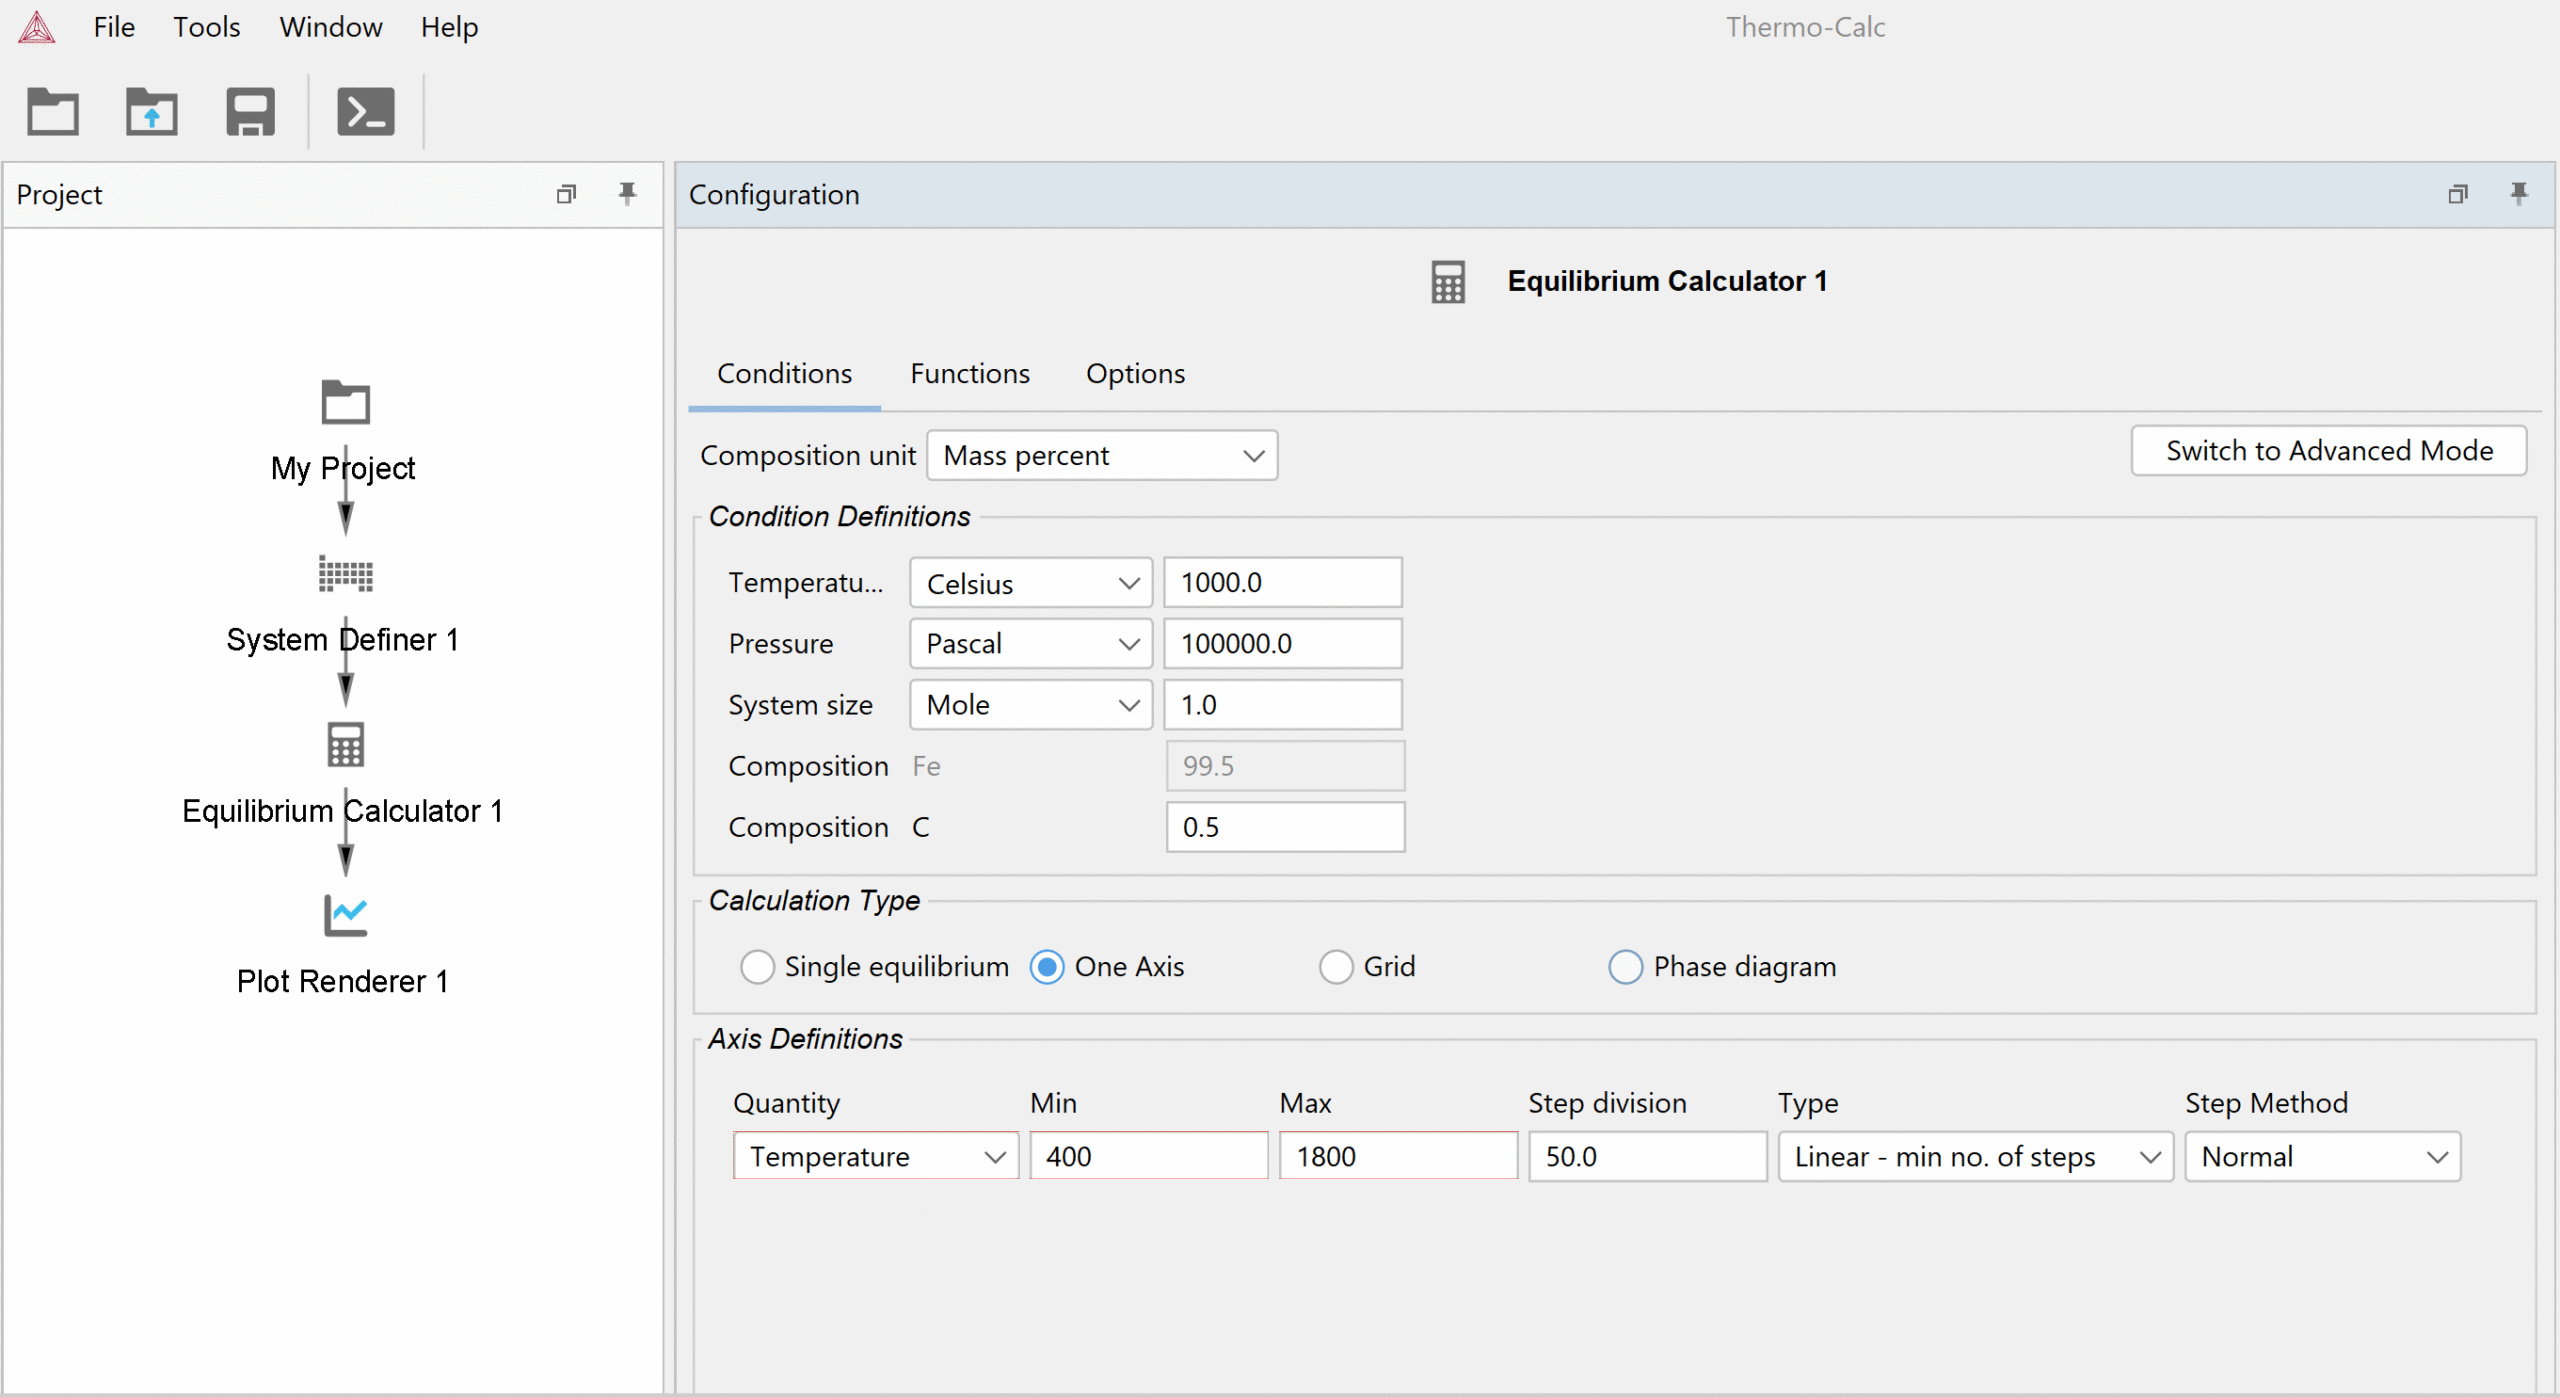Open System size Mole dropdown
2560x1397 pixels.
coord(1030,705)
